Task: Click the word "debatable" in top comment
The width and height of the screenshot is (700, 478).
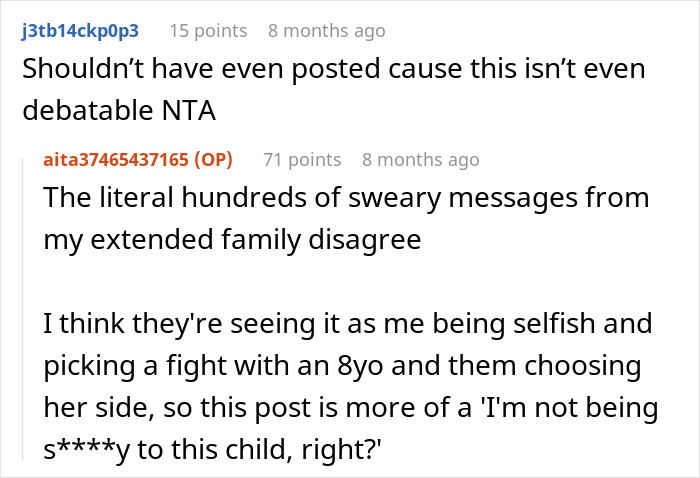Action: [88, 110]
